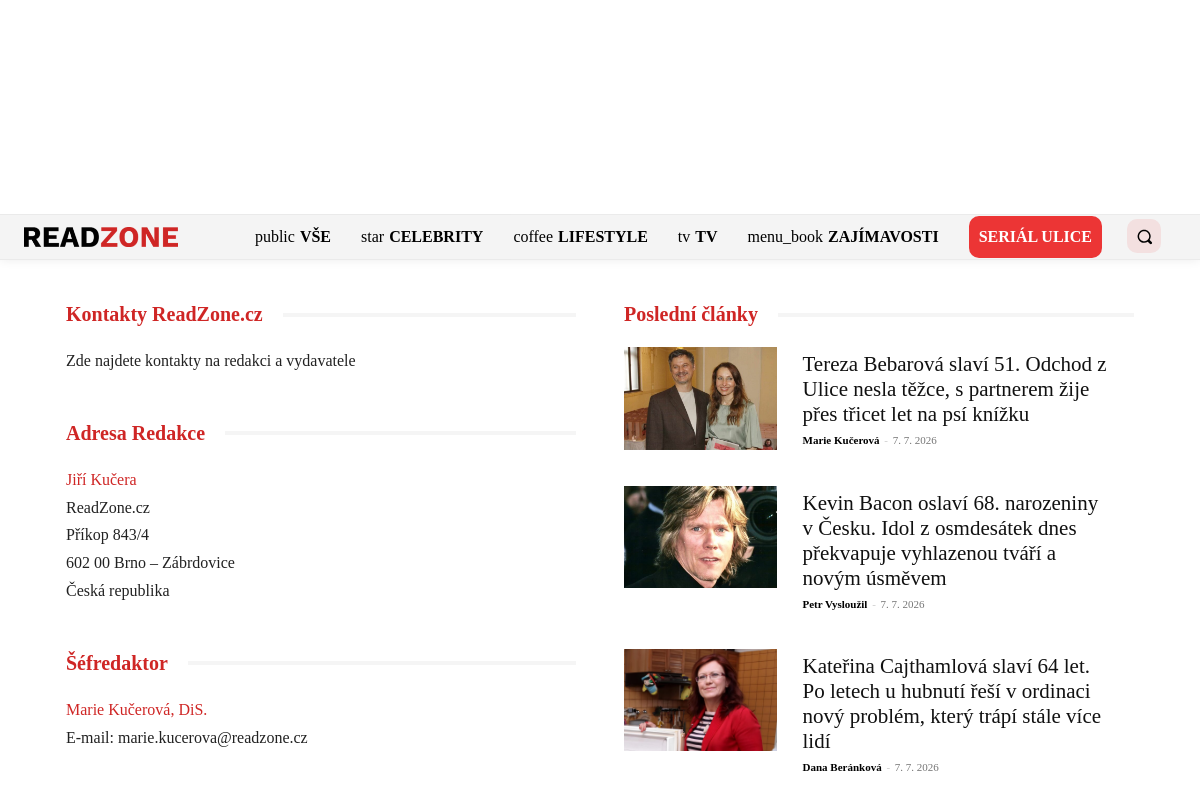This screenshot has width=1200, height=800.
Task: Select the email marie.kucerova@readzone.cz text
Action: point(212,738)
